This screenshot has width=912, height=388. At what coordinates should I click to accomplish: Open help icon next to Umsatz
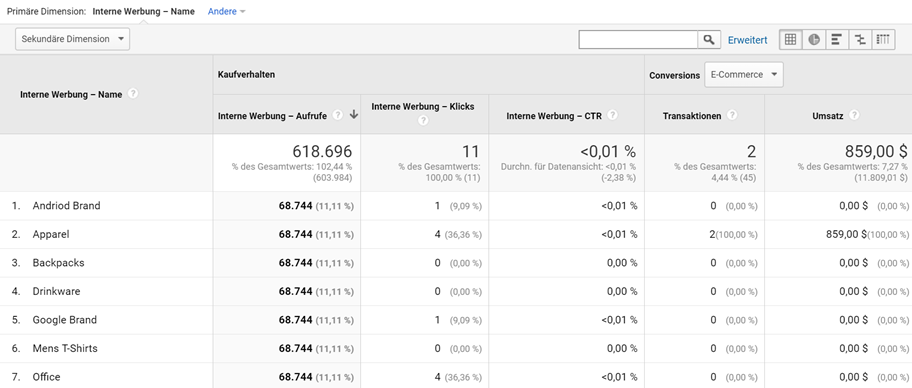854,115
